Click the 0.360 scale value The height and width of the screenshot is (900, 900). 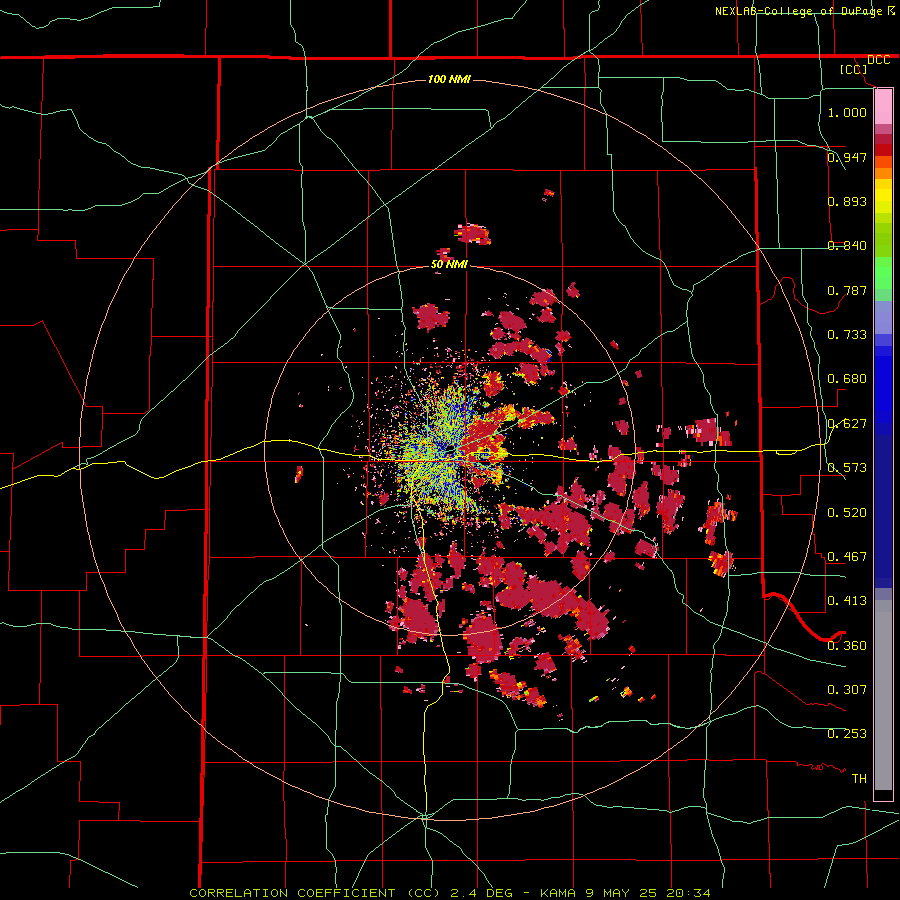tap(847, 646)
